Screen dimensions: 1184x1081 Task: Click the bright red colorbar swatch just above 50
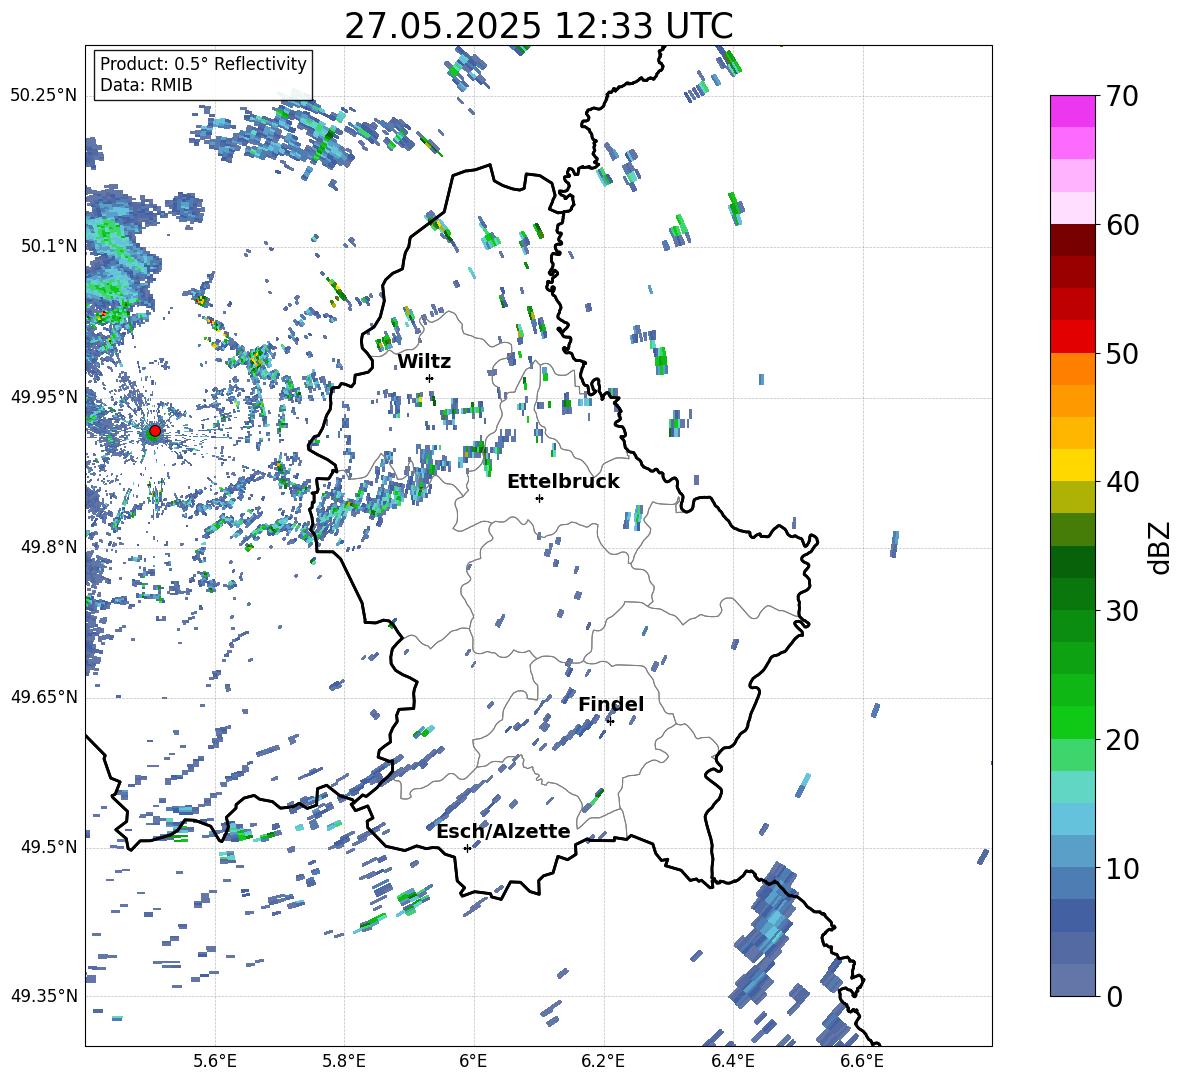(x=1072, y=337)
